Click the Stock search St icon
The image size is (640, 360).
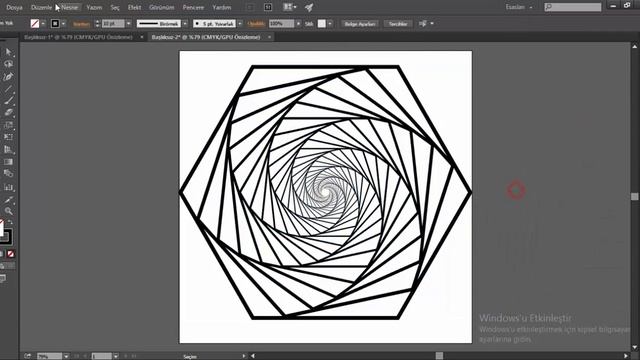pyautogui.click(x=268, y=7)
